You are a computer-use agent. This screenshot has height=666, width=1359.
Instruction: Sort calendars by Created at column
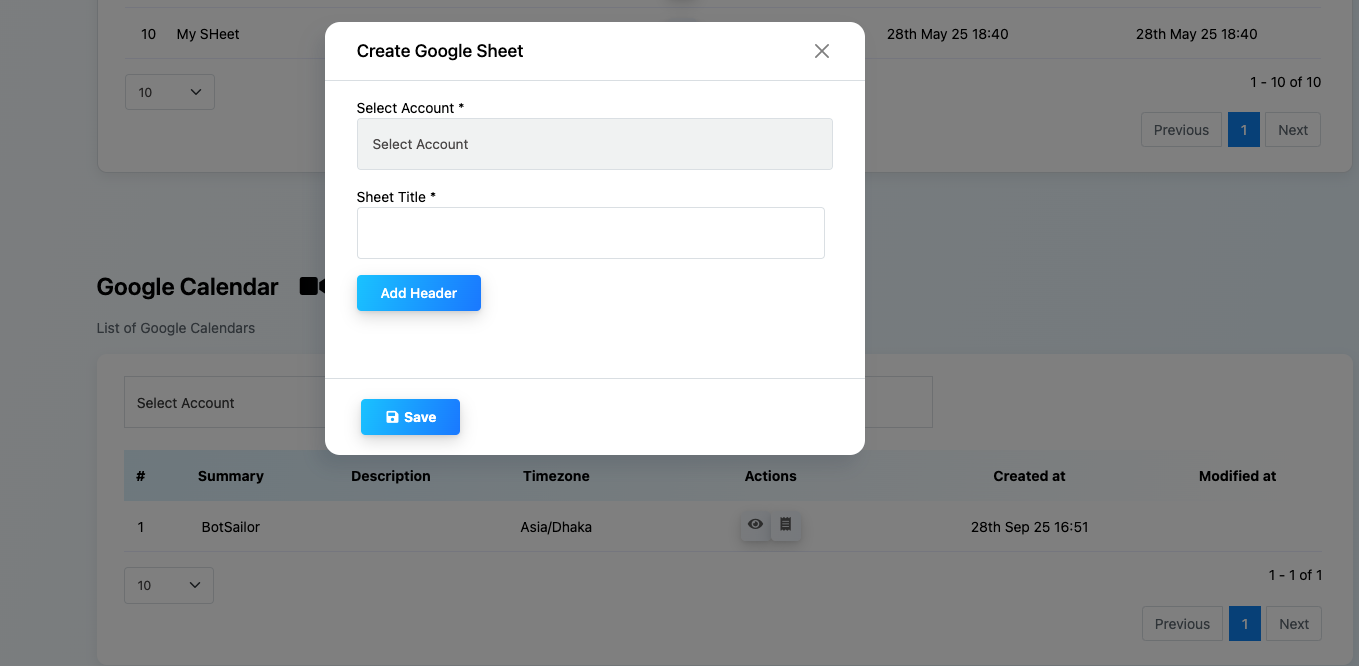click(x=1029, y=476)
